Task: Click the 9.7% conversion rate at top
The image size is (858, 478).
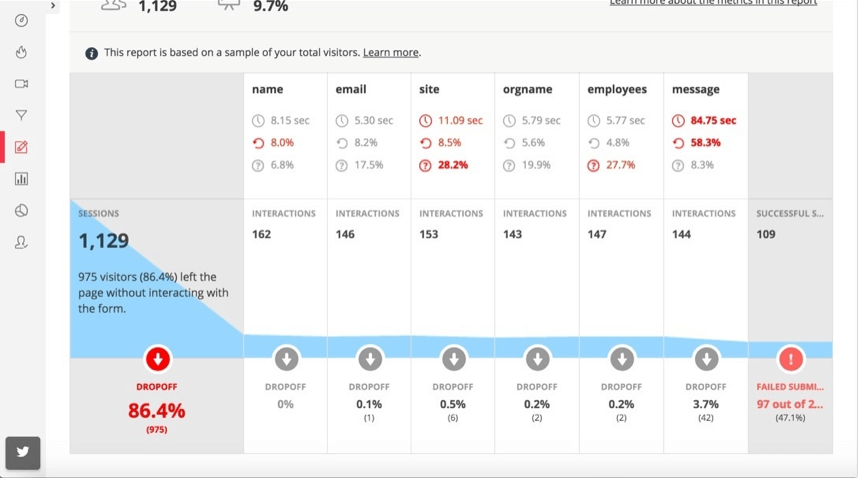Action: 270,7
